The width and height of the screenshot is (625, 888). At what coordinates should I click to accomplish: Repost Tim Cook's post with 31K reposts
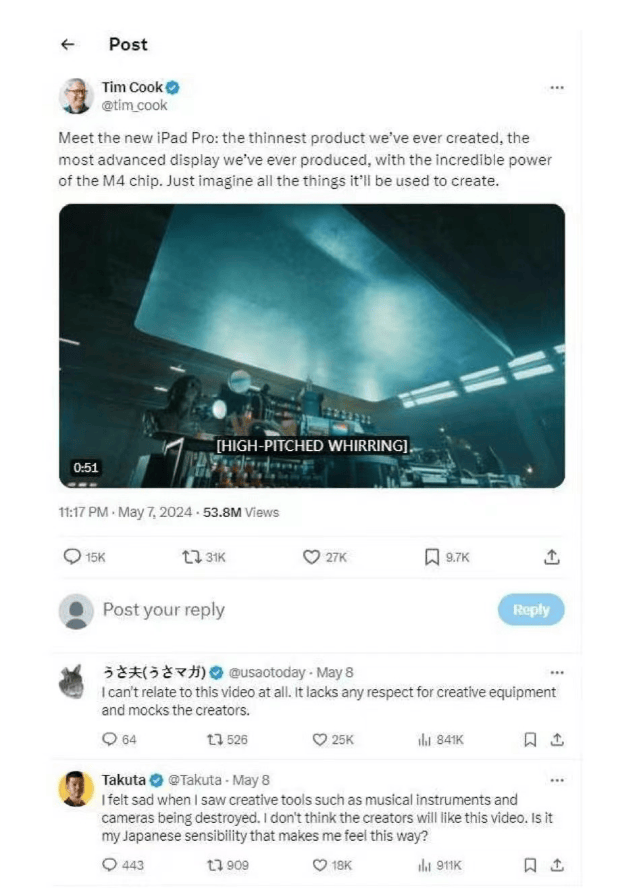192,557
